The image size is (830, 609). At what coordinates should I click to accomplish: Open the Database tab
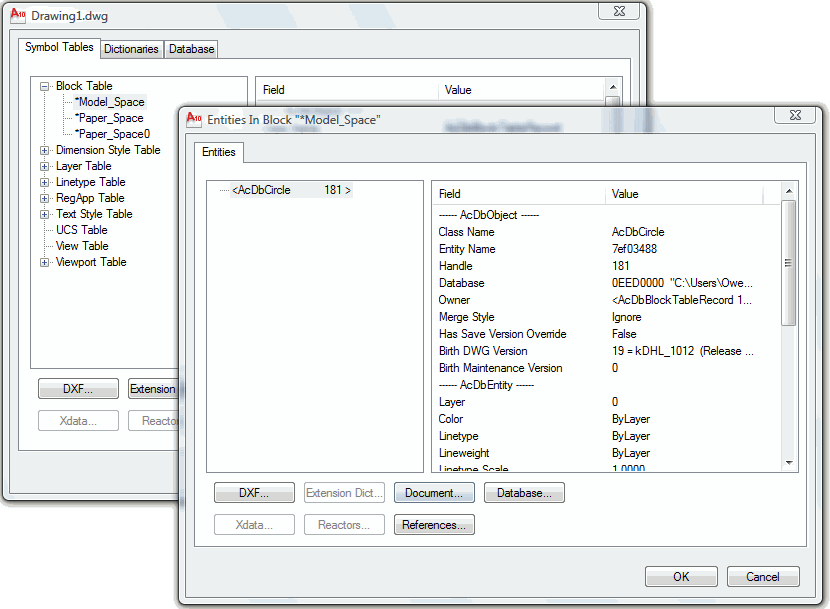[x=191, y=49]
